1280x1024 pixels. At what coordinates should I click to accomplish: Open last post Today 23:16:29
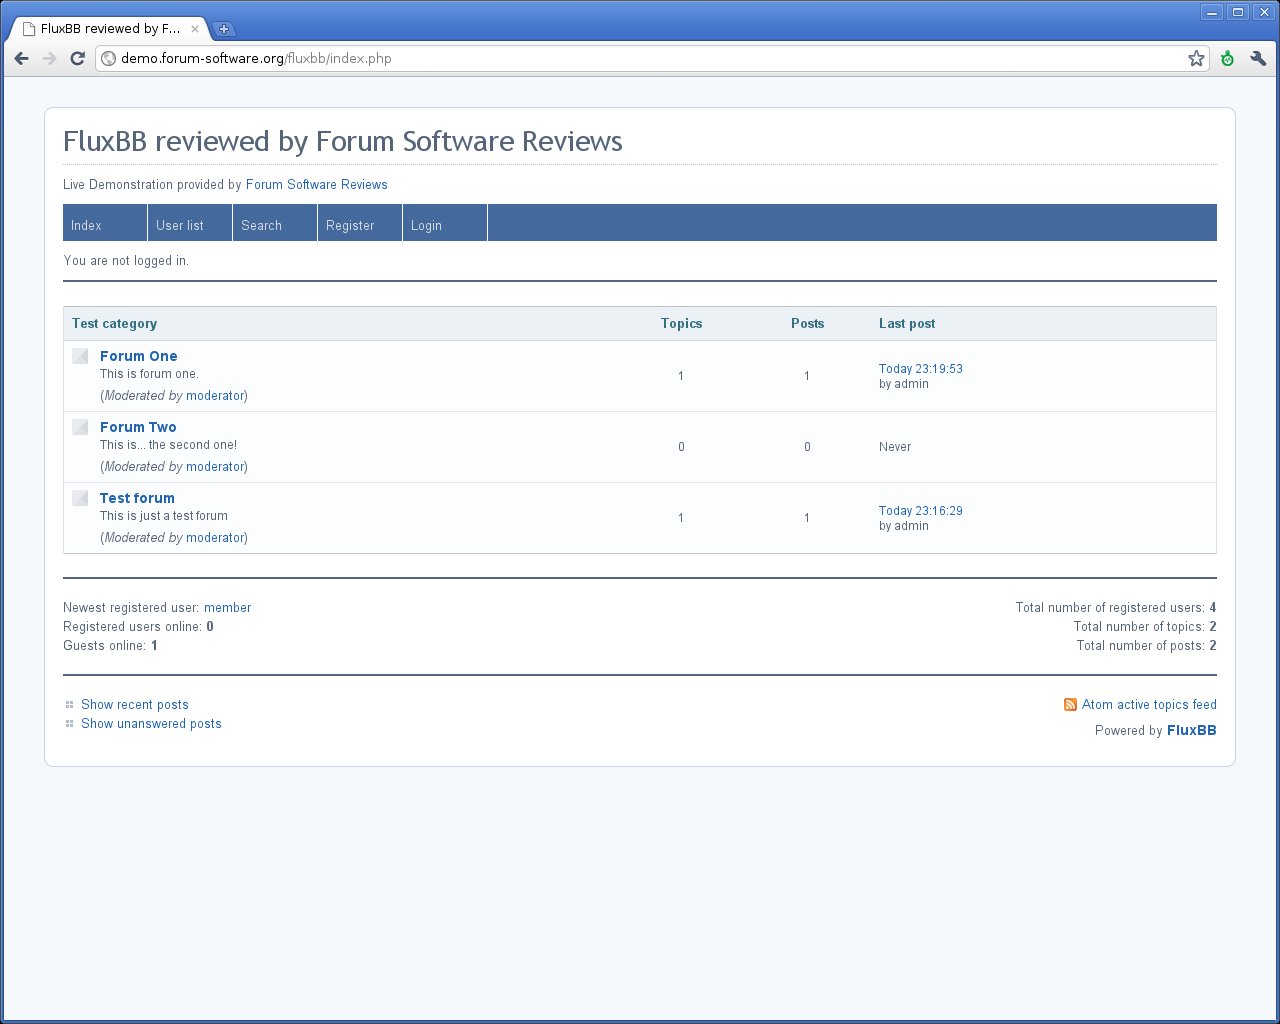coord(920,511)
